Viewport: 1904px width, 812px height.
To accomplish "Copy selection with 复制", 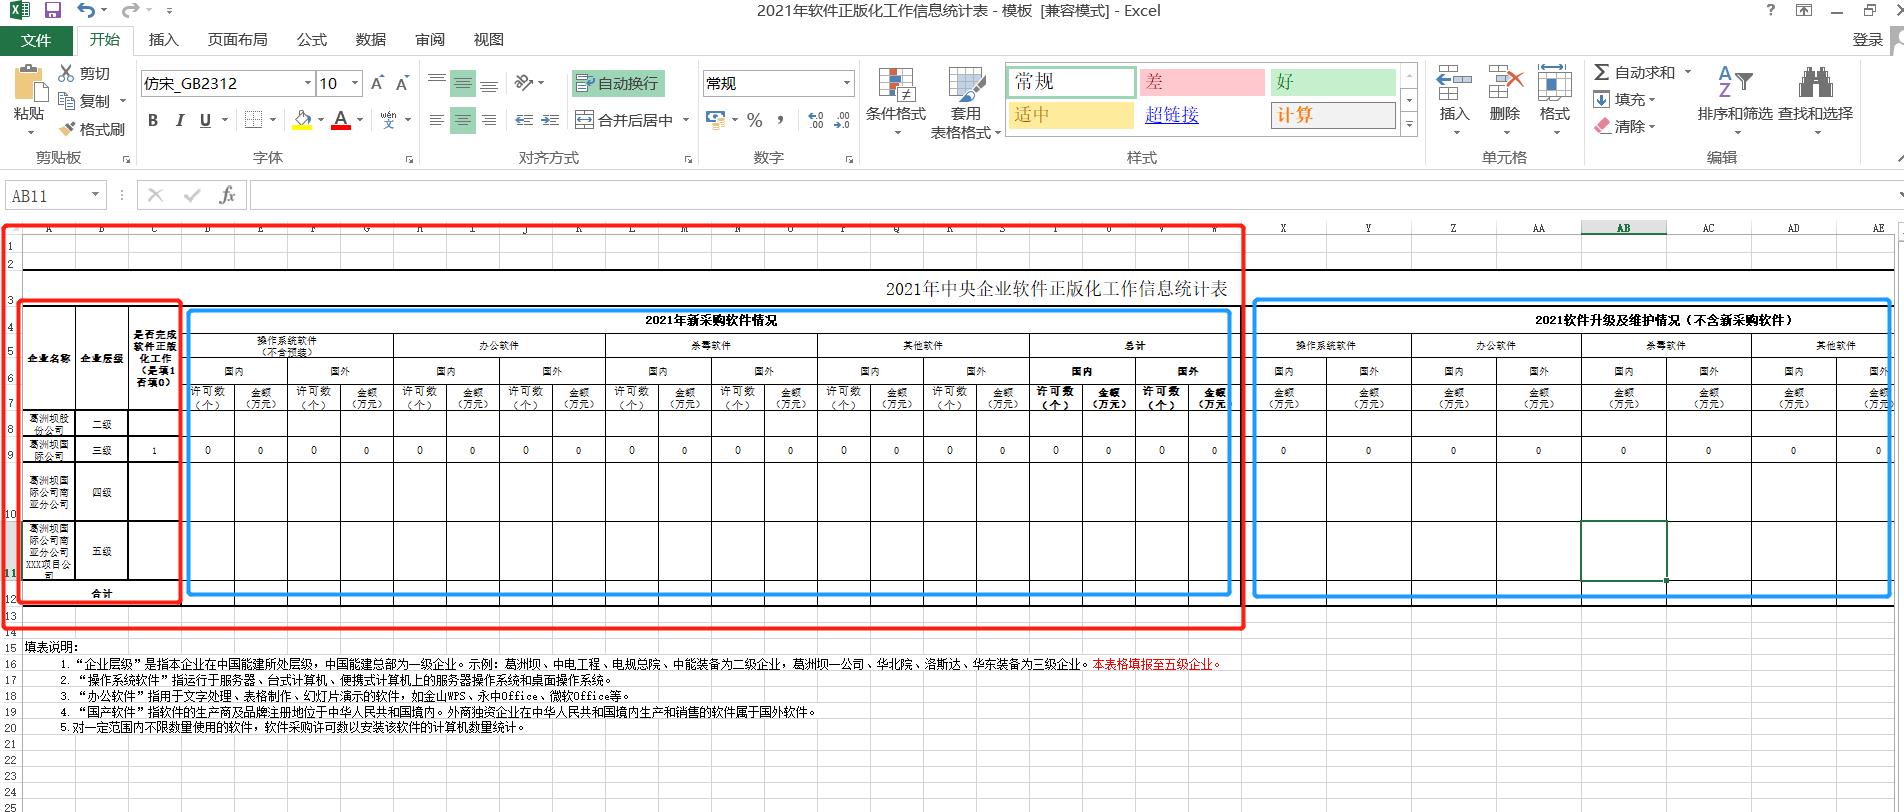I will (84, 101).
